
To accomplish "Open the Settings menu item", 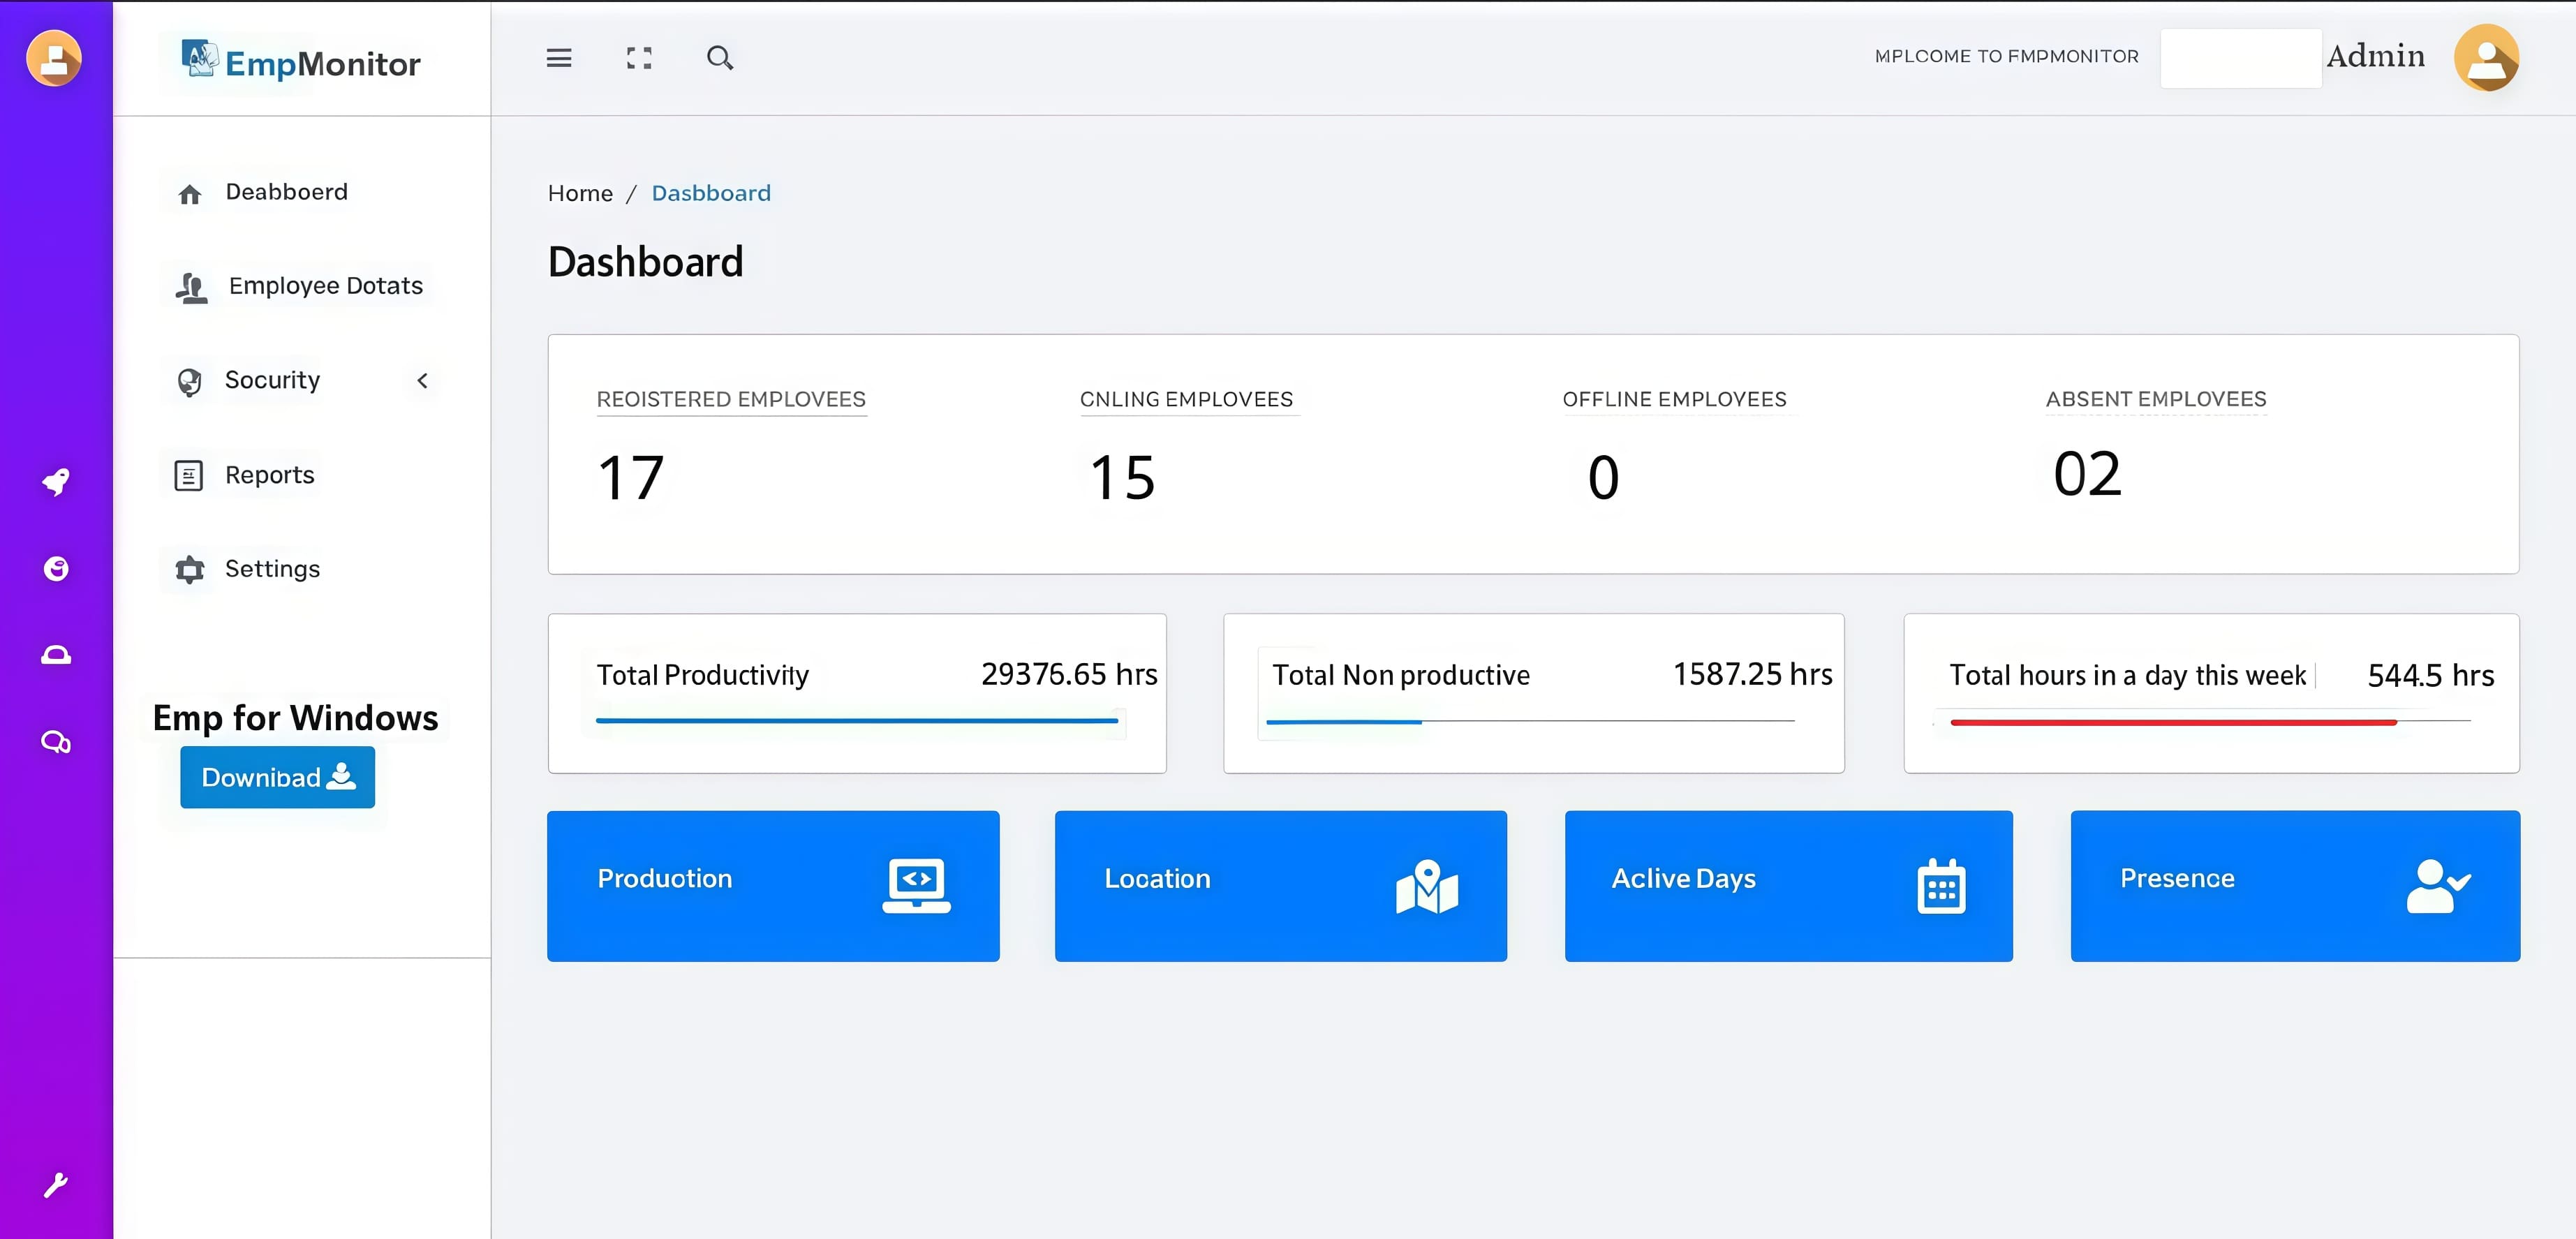I will pos(272,569).
